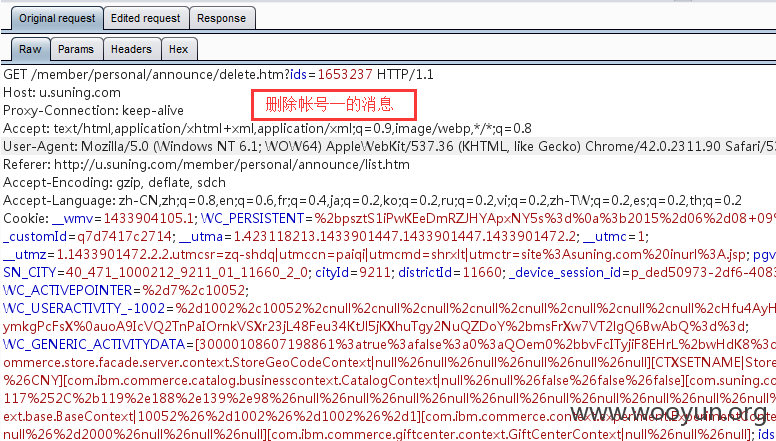
Task: Click the BaseContext text line
Action: [389, 417]
